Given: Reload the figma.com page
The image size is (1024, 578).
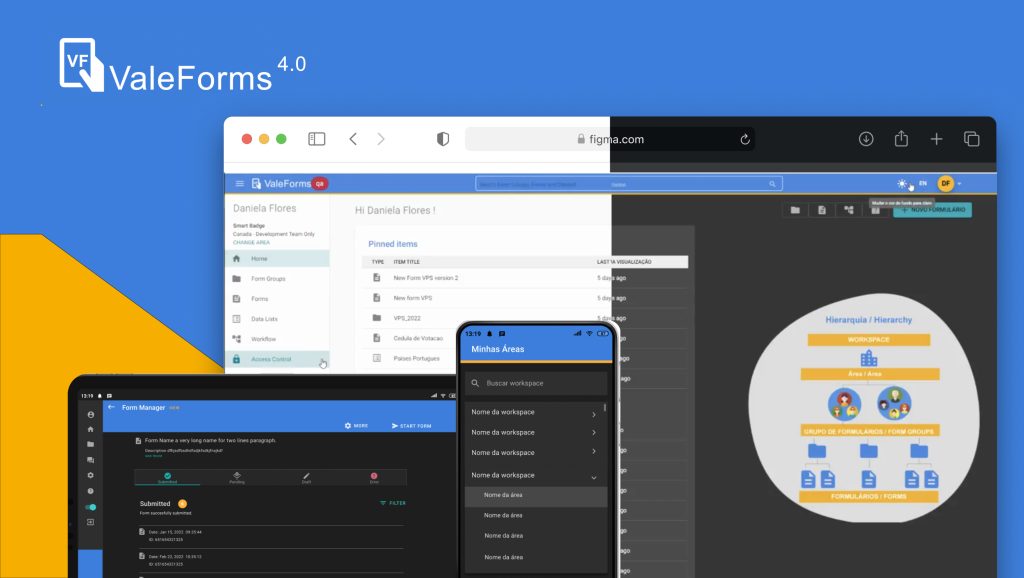Looking at the screenshot, I should (x=744, y=139).
